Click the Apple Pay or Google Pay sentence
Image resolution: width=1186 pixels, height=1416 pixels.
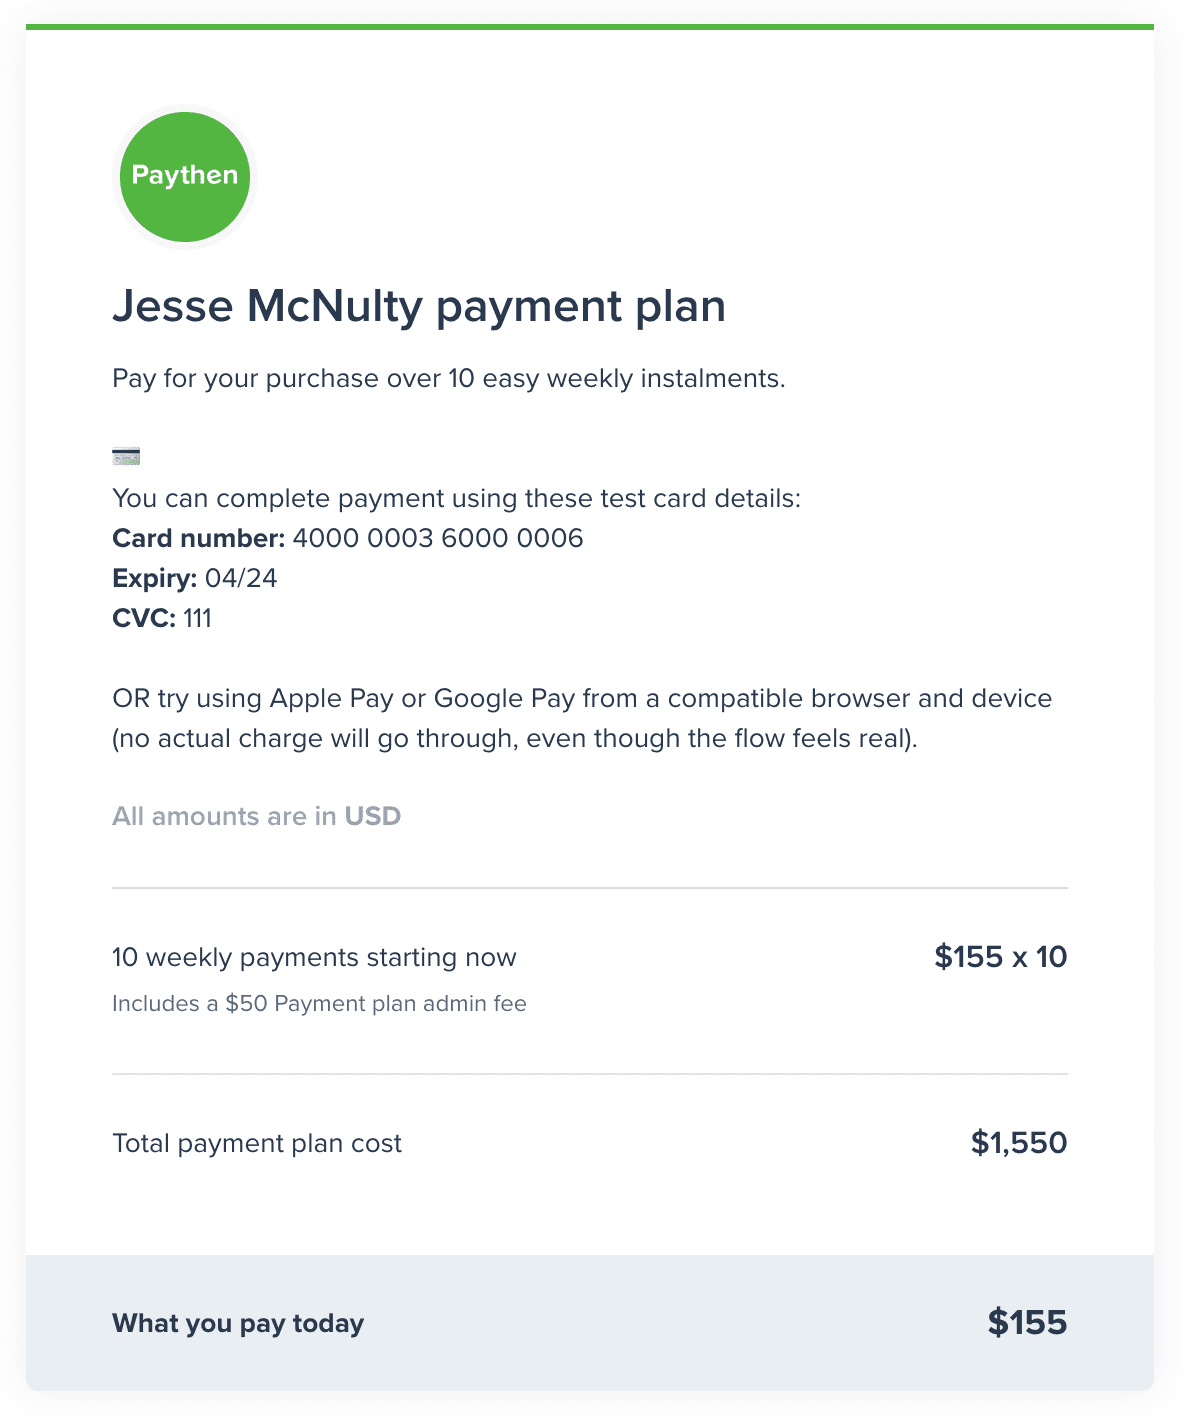pos(582,698)
